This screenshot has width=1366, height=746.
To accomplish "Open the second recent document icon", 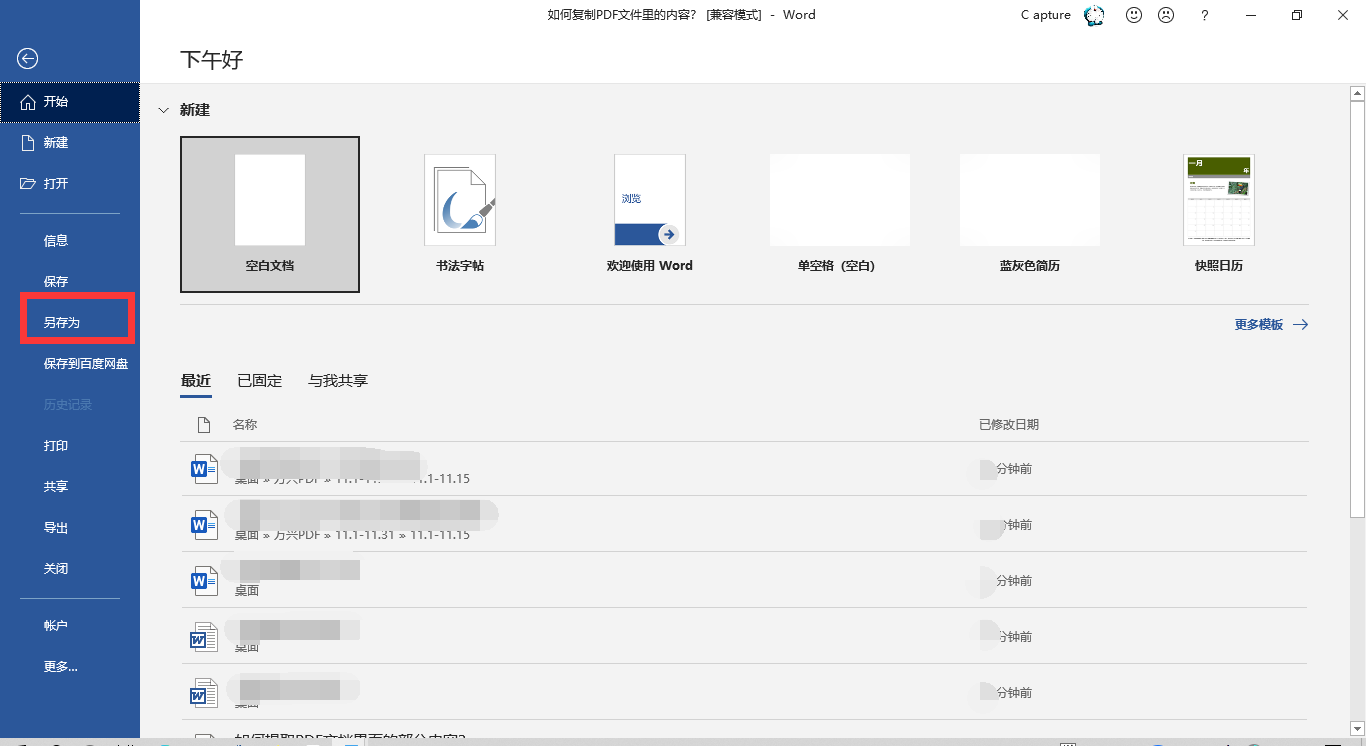I will [204, 525].
